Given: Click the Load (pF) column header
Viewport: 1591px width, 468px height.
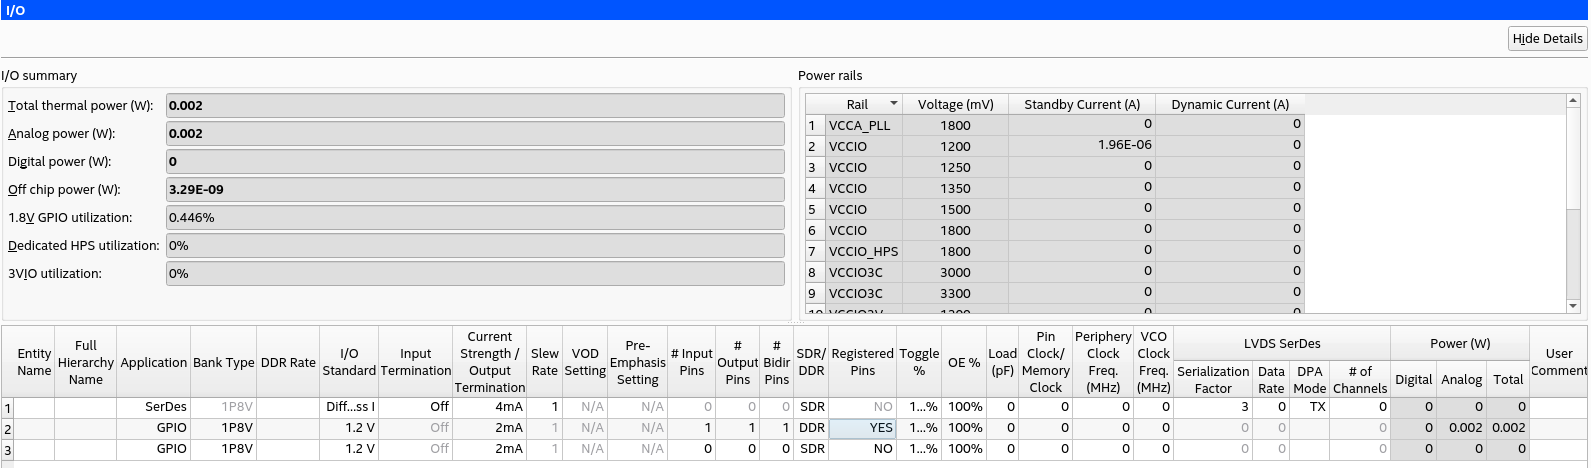Looking at the screenshot, I should click(x=1003, y=362).
